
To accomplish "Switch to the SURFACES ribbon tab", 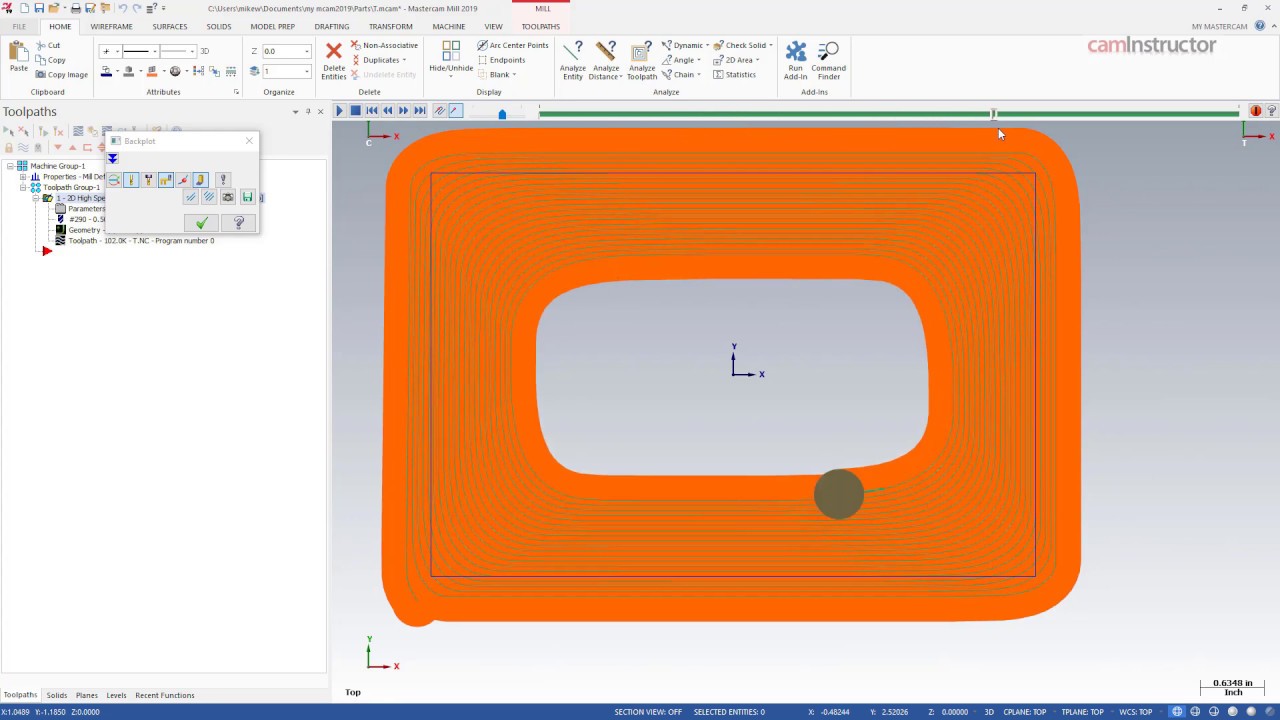I will pyautogui.click(x=170, y=27).
